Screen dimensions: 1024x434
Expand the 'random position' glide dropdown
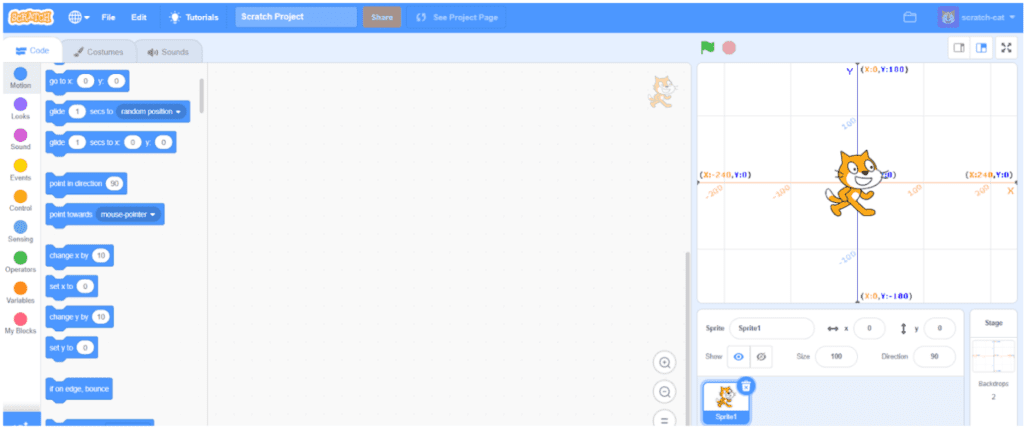(152, 112)
